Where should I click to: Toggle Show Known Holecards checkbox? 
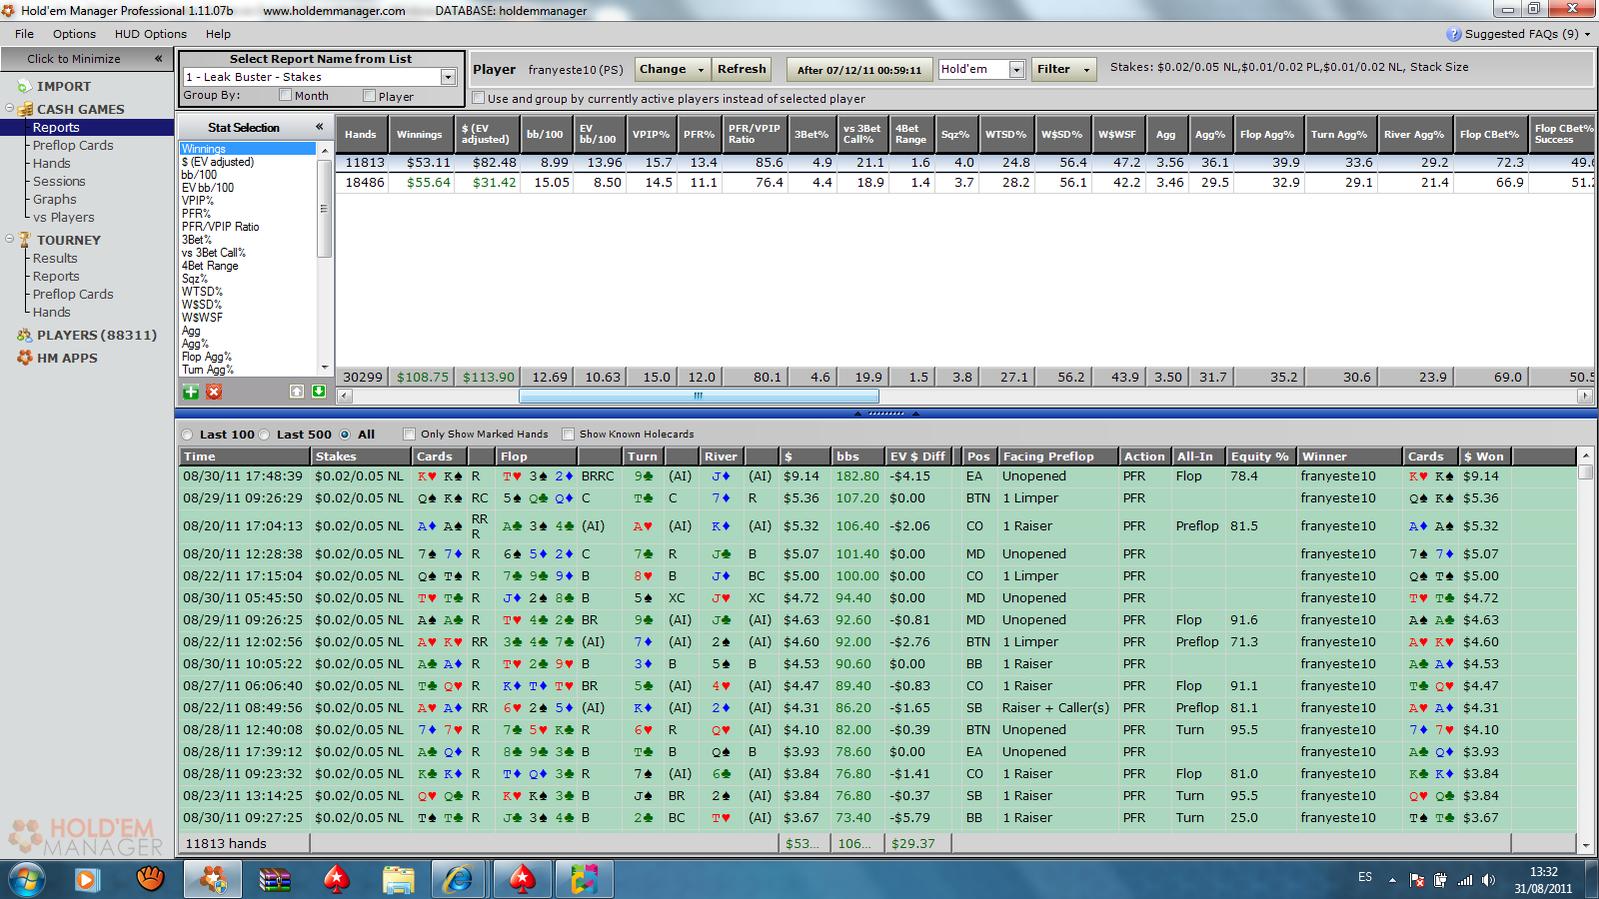[x=568, y=434]
